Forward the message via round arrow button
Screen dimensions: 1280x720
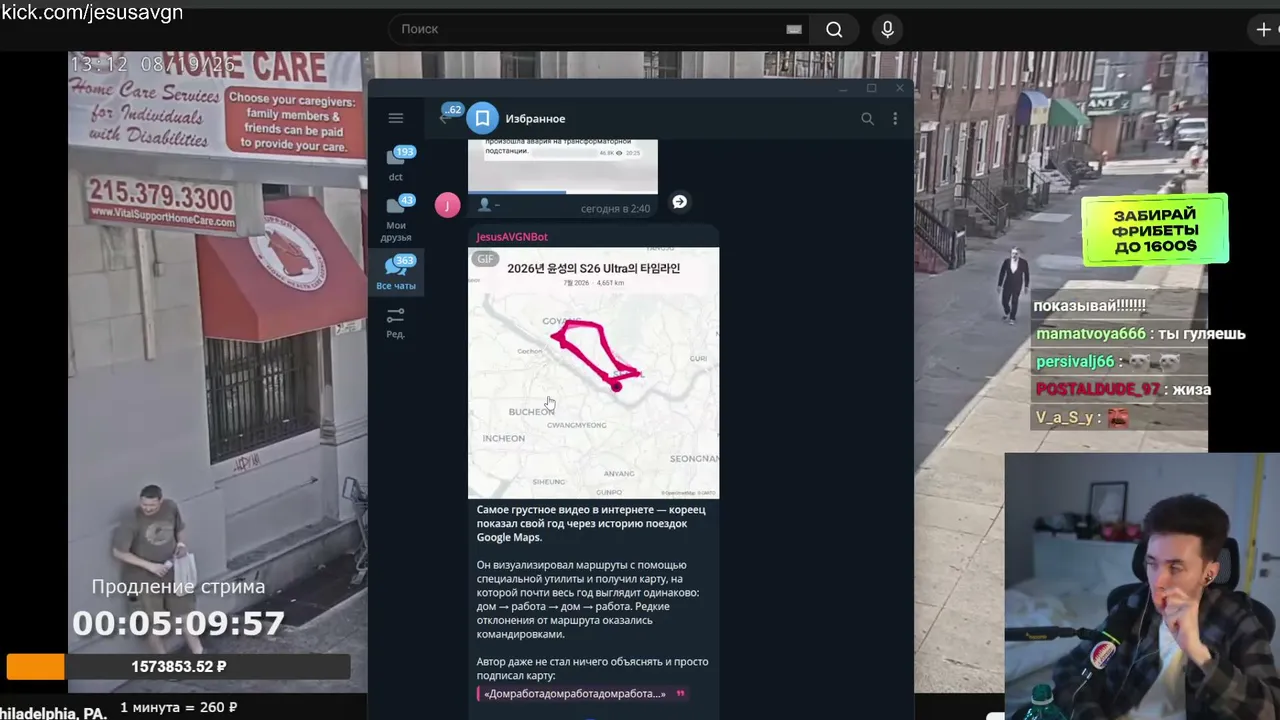pos(679,202)
